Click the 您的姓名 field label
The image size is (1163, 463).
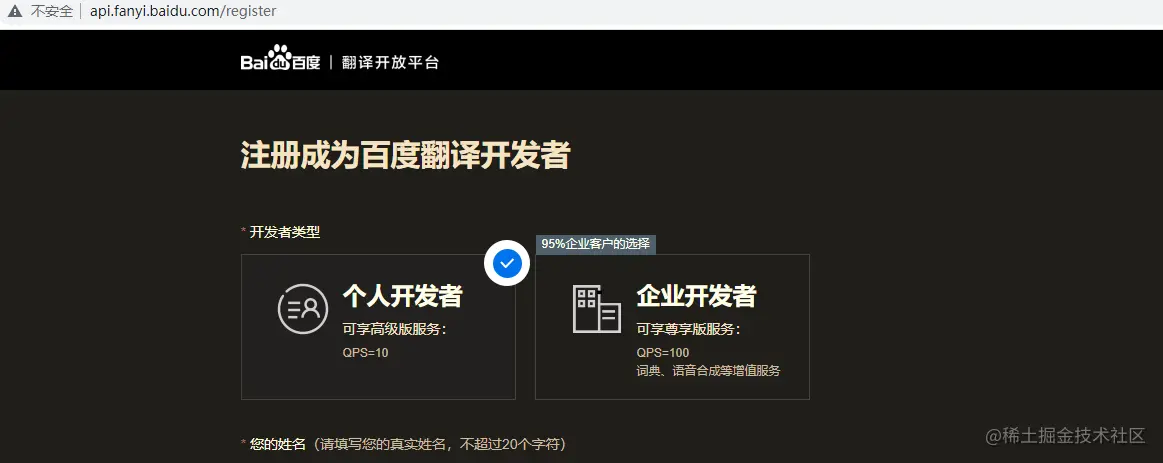pyautogui.click(x=277, y=444)
